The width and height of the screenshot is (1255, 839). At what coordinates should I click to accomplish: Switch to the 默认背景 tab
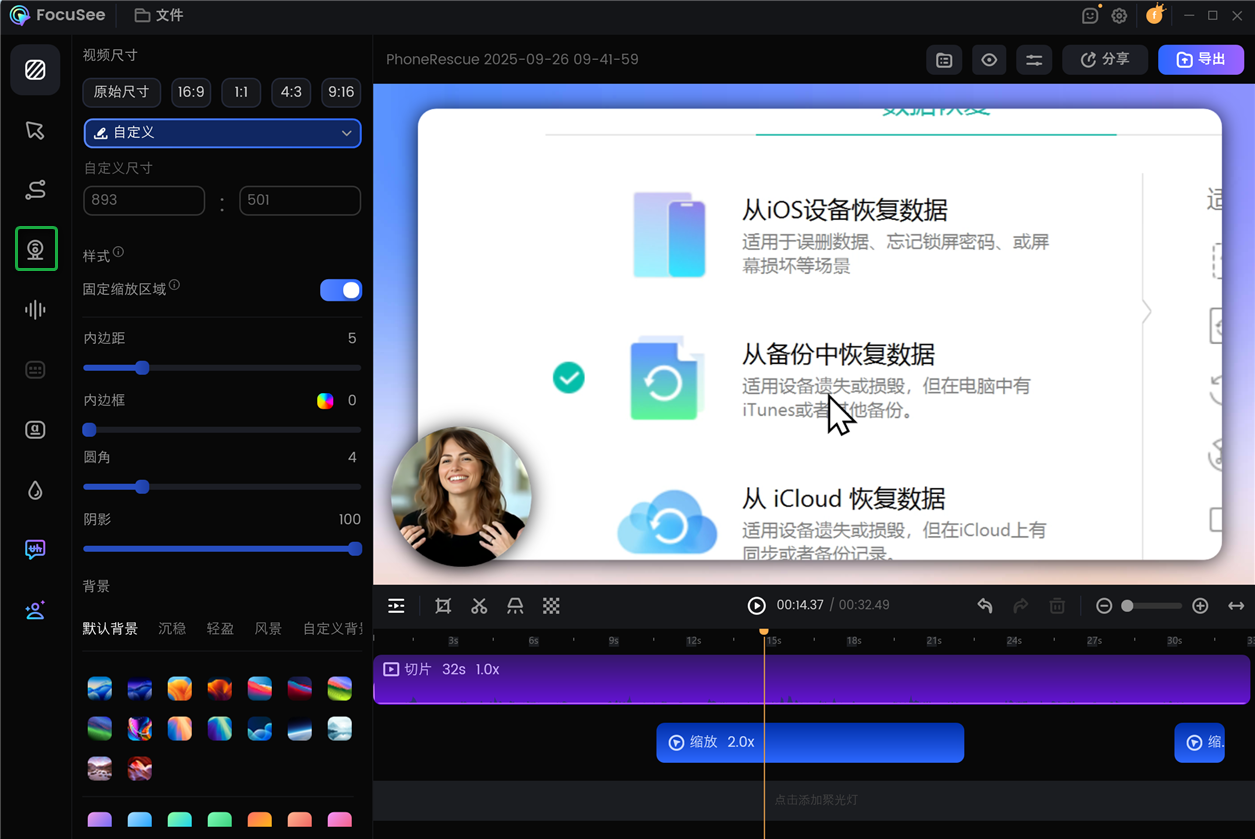click(x=110, y=629)
